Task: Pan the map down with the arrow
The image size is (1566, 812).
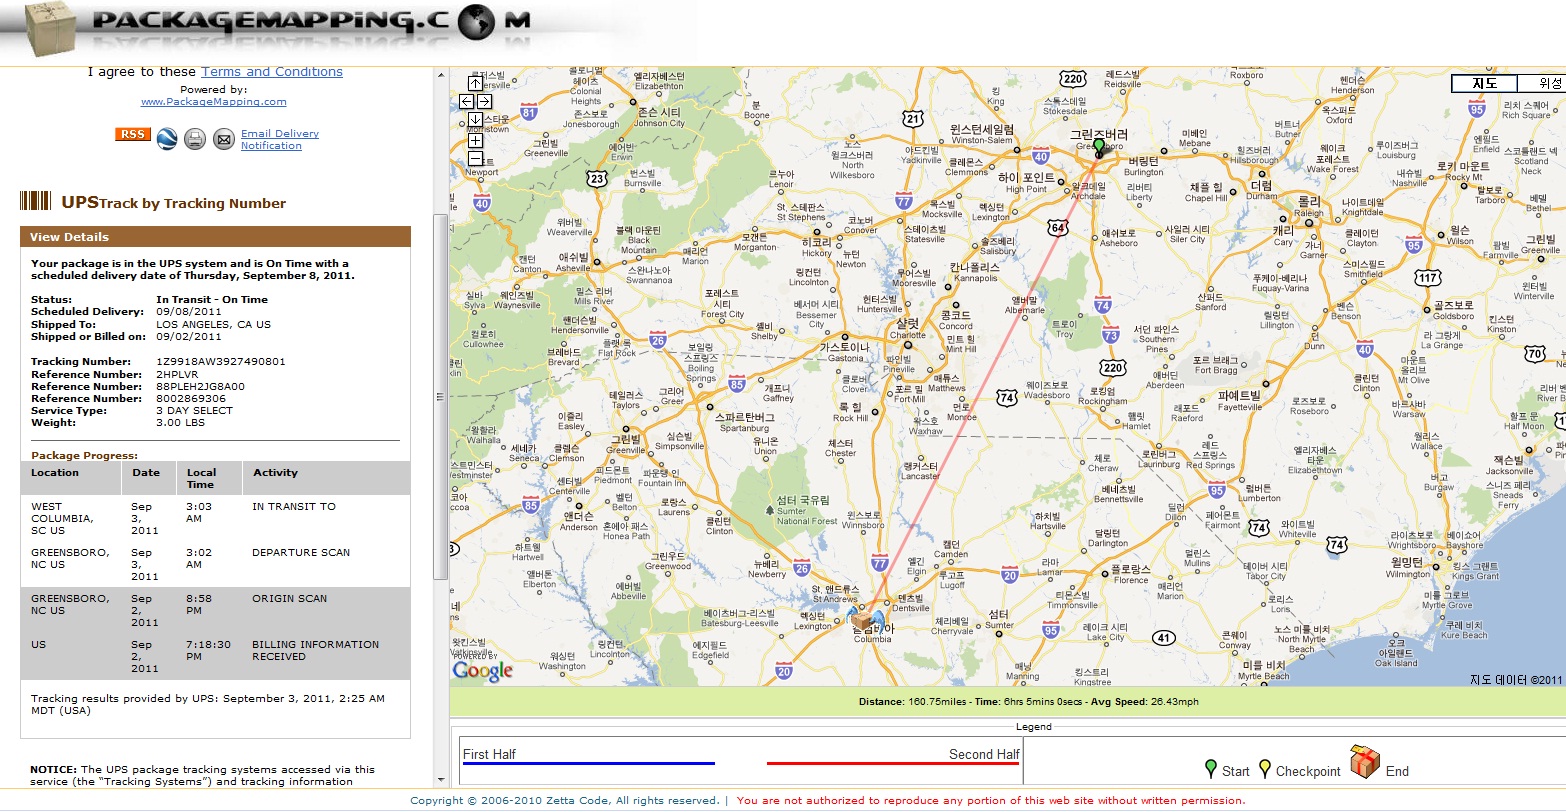Action: tap(475, 119)
